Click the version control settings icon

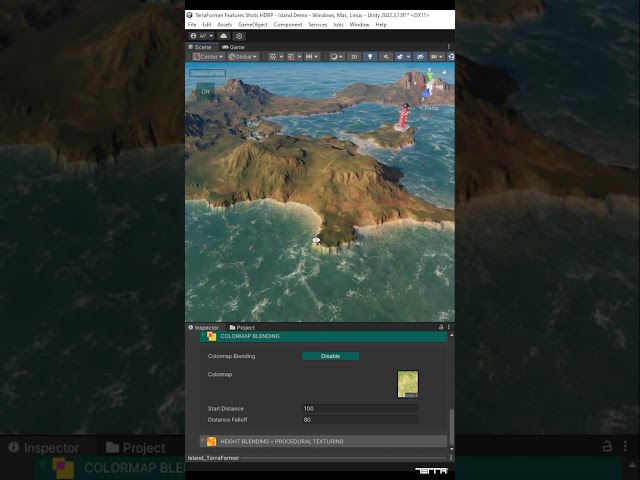(239, 36)
